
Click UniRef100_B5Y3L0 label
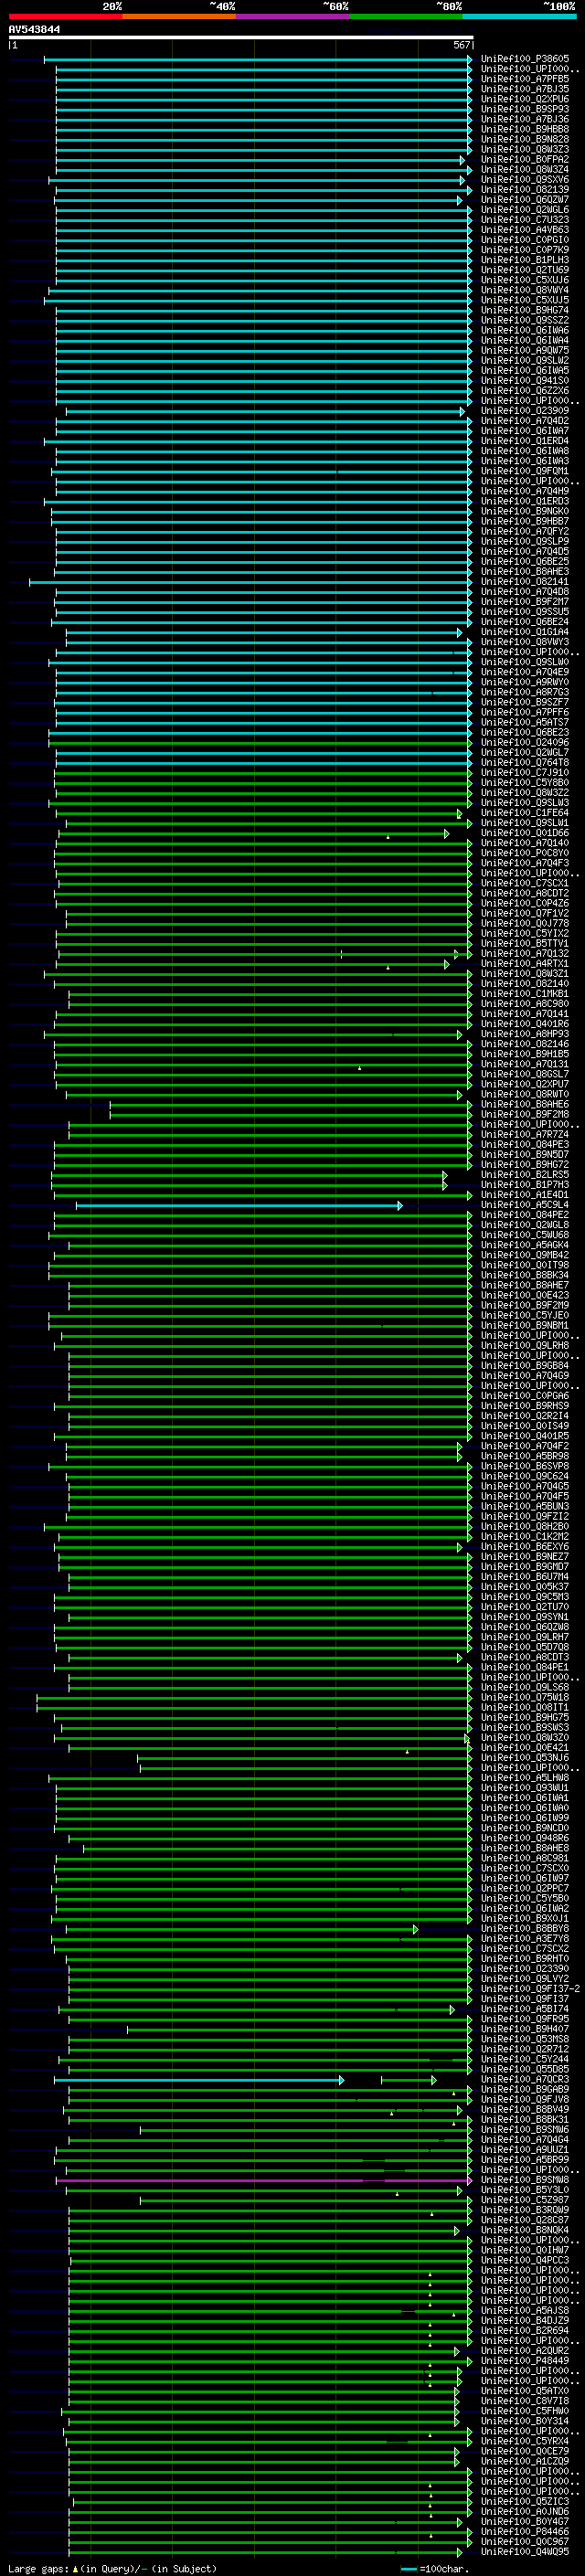(x=524, y=2190)
